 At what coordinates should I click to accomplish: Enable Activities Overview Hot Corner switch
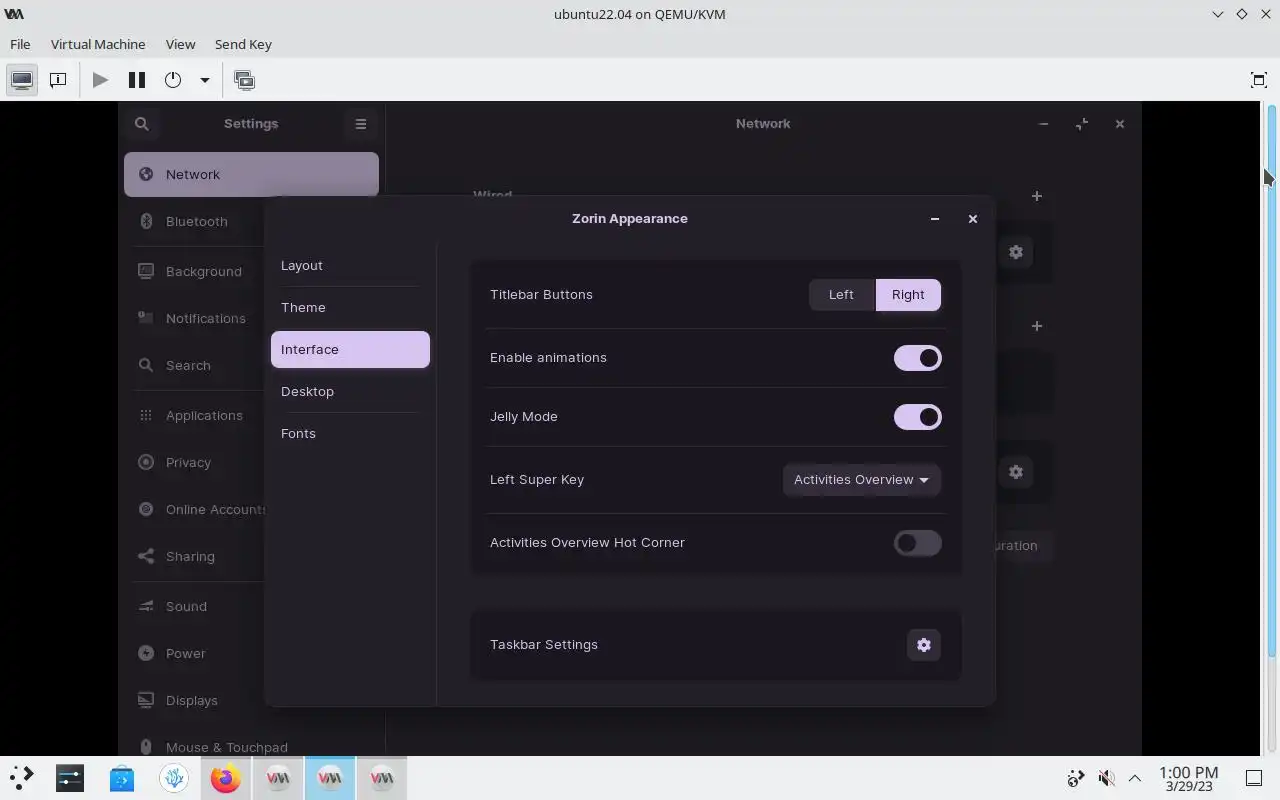point(918,543)
